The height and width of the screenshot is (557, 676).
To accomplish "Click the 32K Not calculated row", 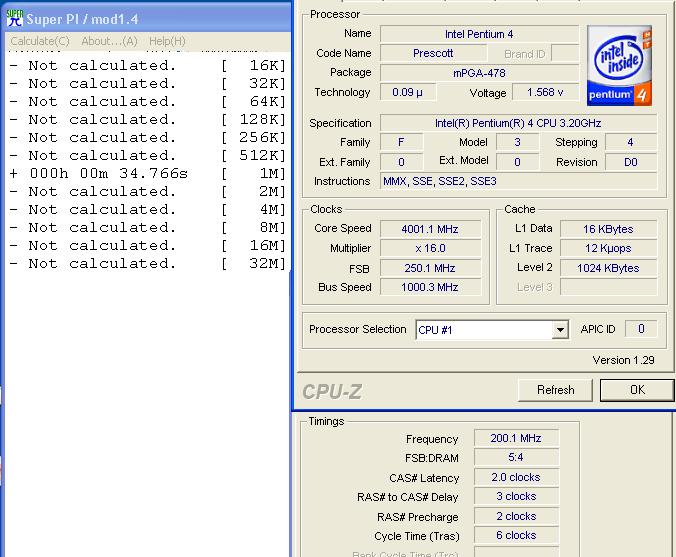I will tap(147, 83).
